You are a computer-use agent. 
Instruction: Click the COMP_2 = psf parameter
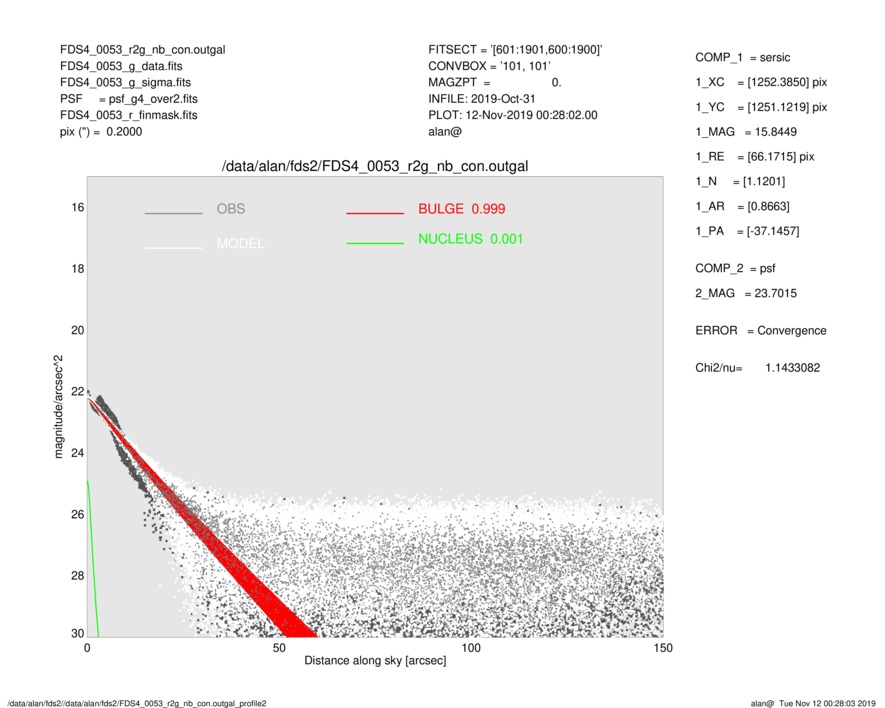735,269
